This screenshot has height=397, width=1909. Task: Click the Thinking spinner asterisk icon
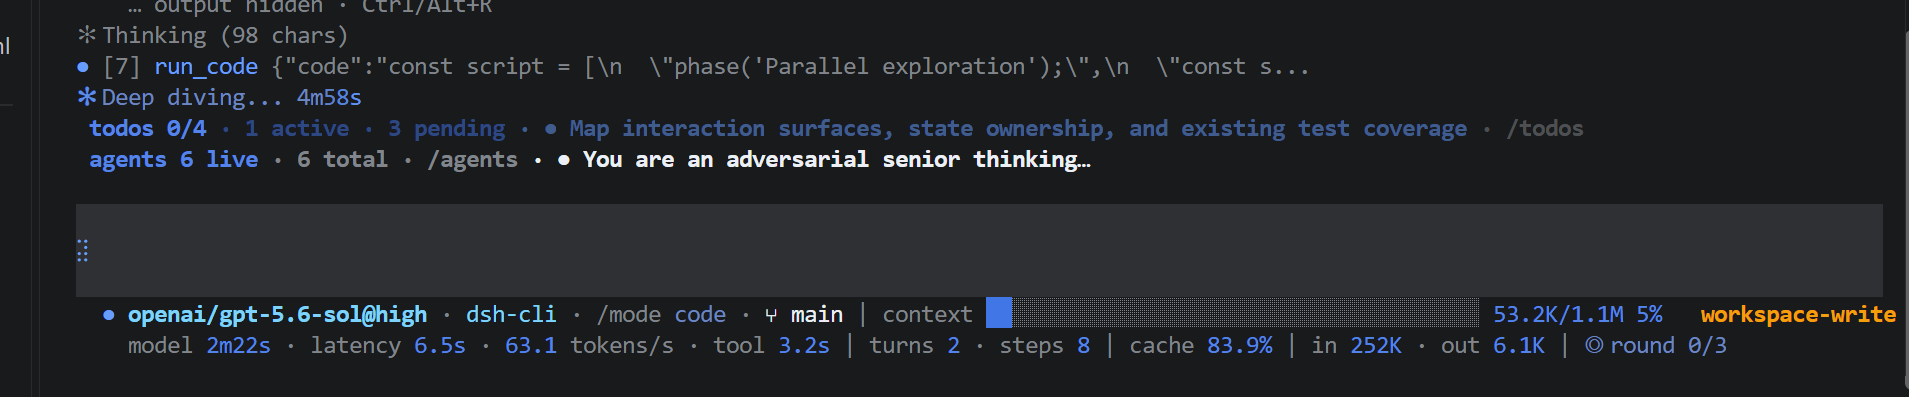(x=87, y=35)
